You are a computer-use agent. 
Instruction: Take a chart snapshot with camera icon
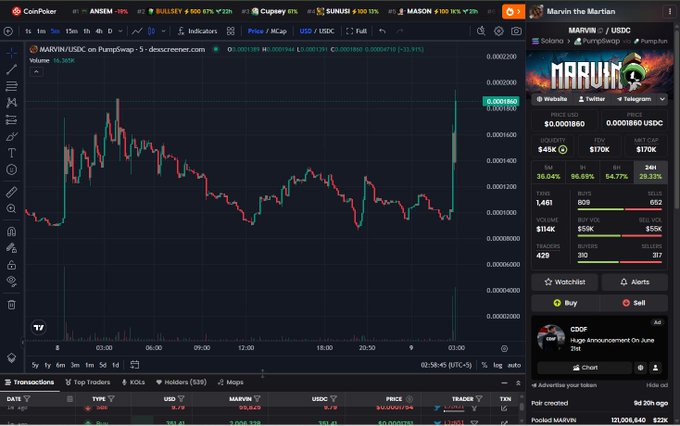click(516, 31)
